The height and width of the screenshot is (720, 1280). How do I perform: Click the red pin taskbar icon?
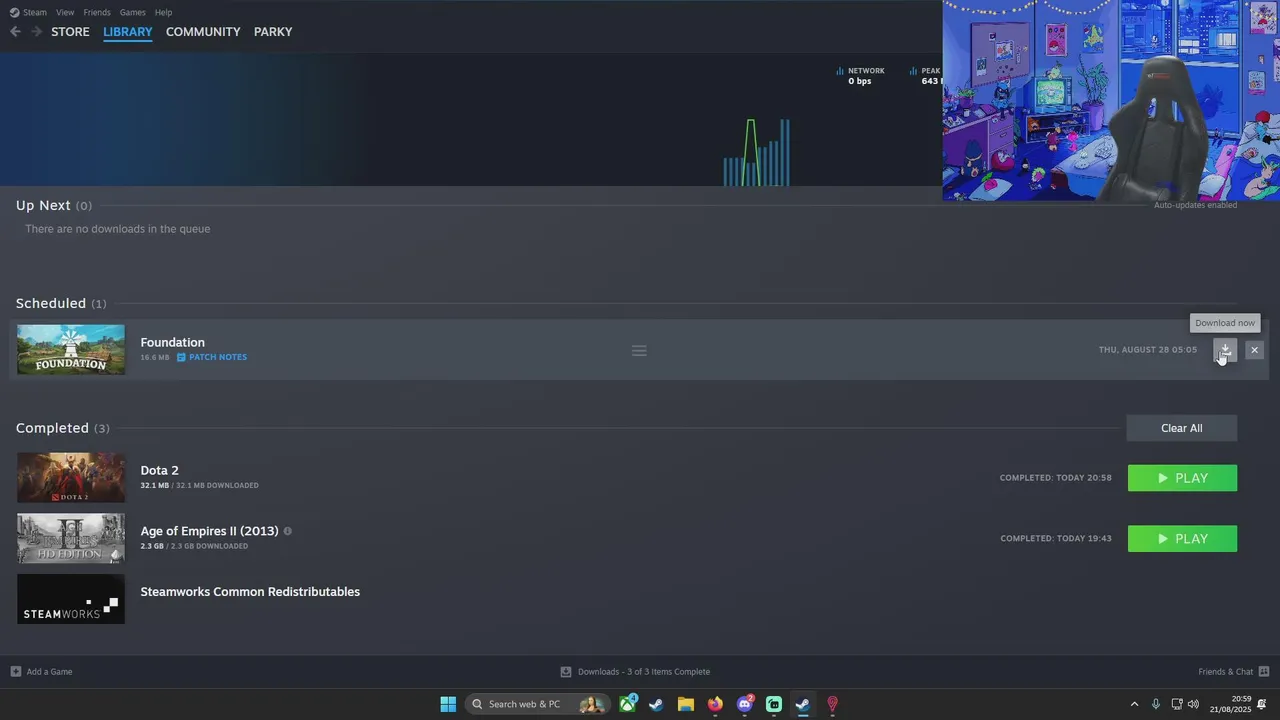(832, 704)
